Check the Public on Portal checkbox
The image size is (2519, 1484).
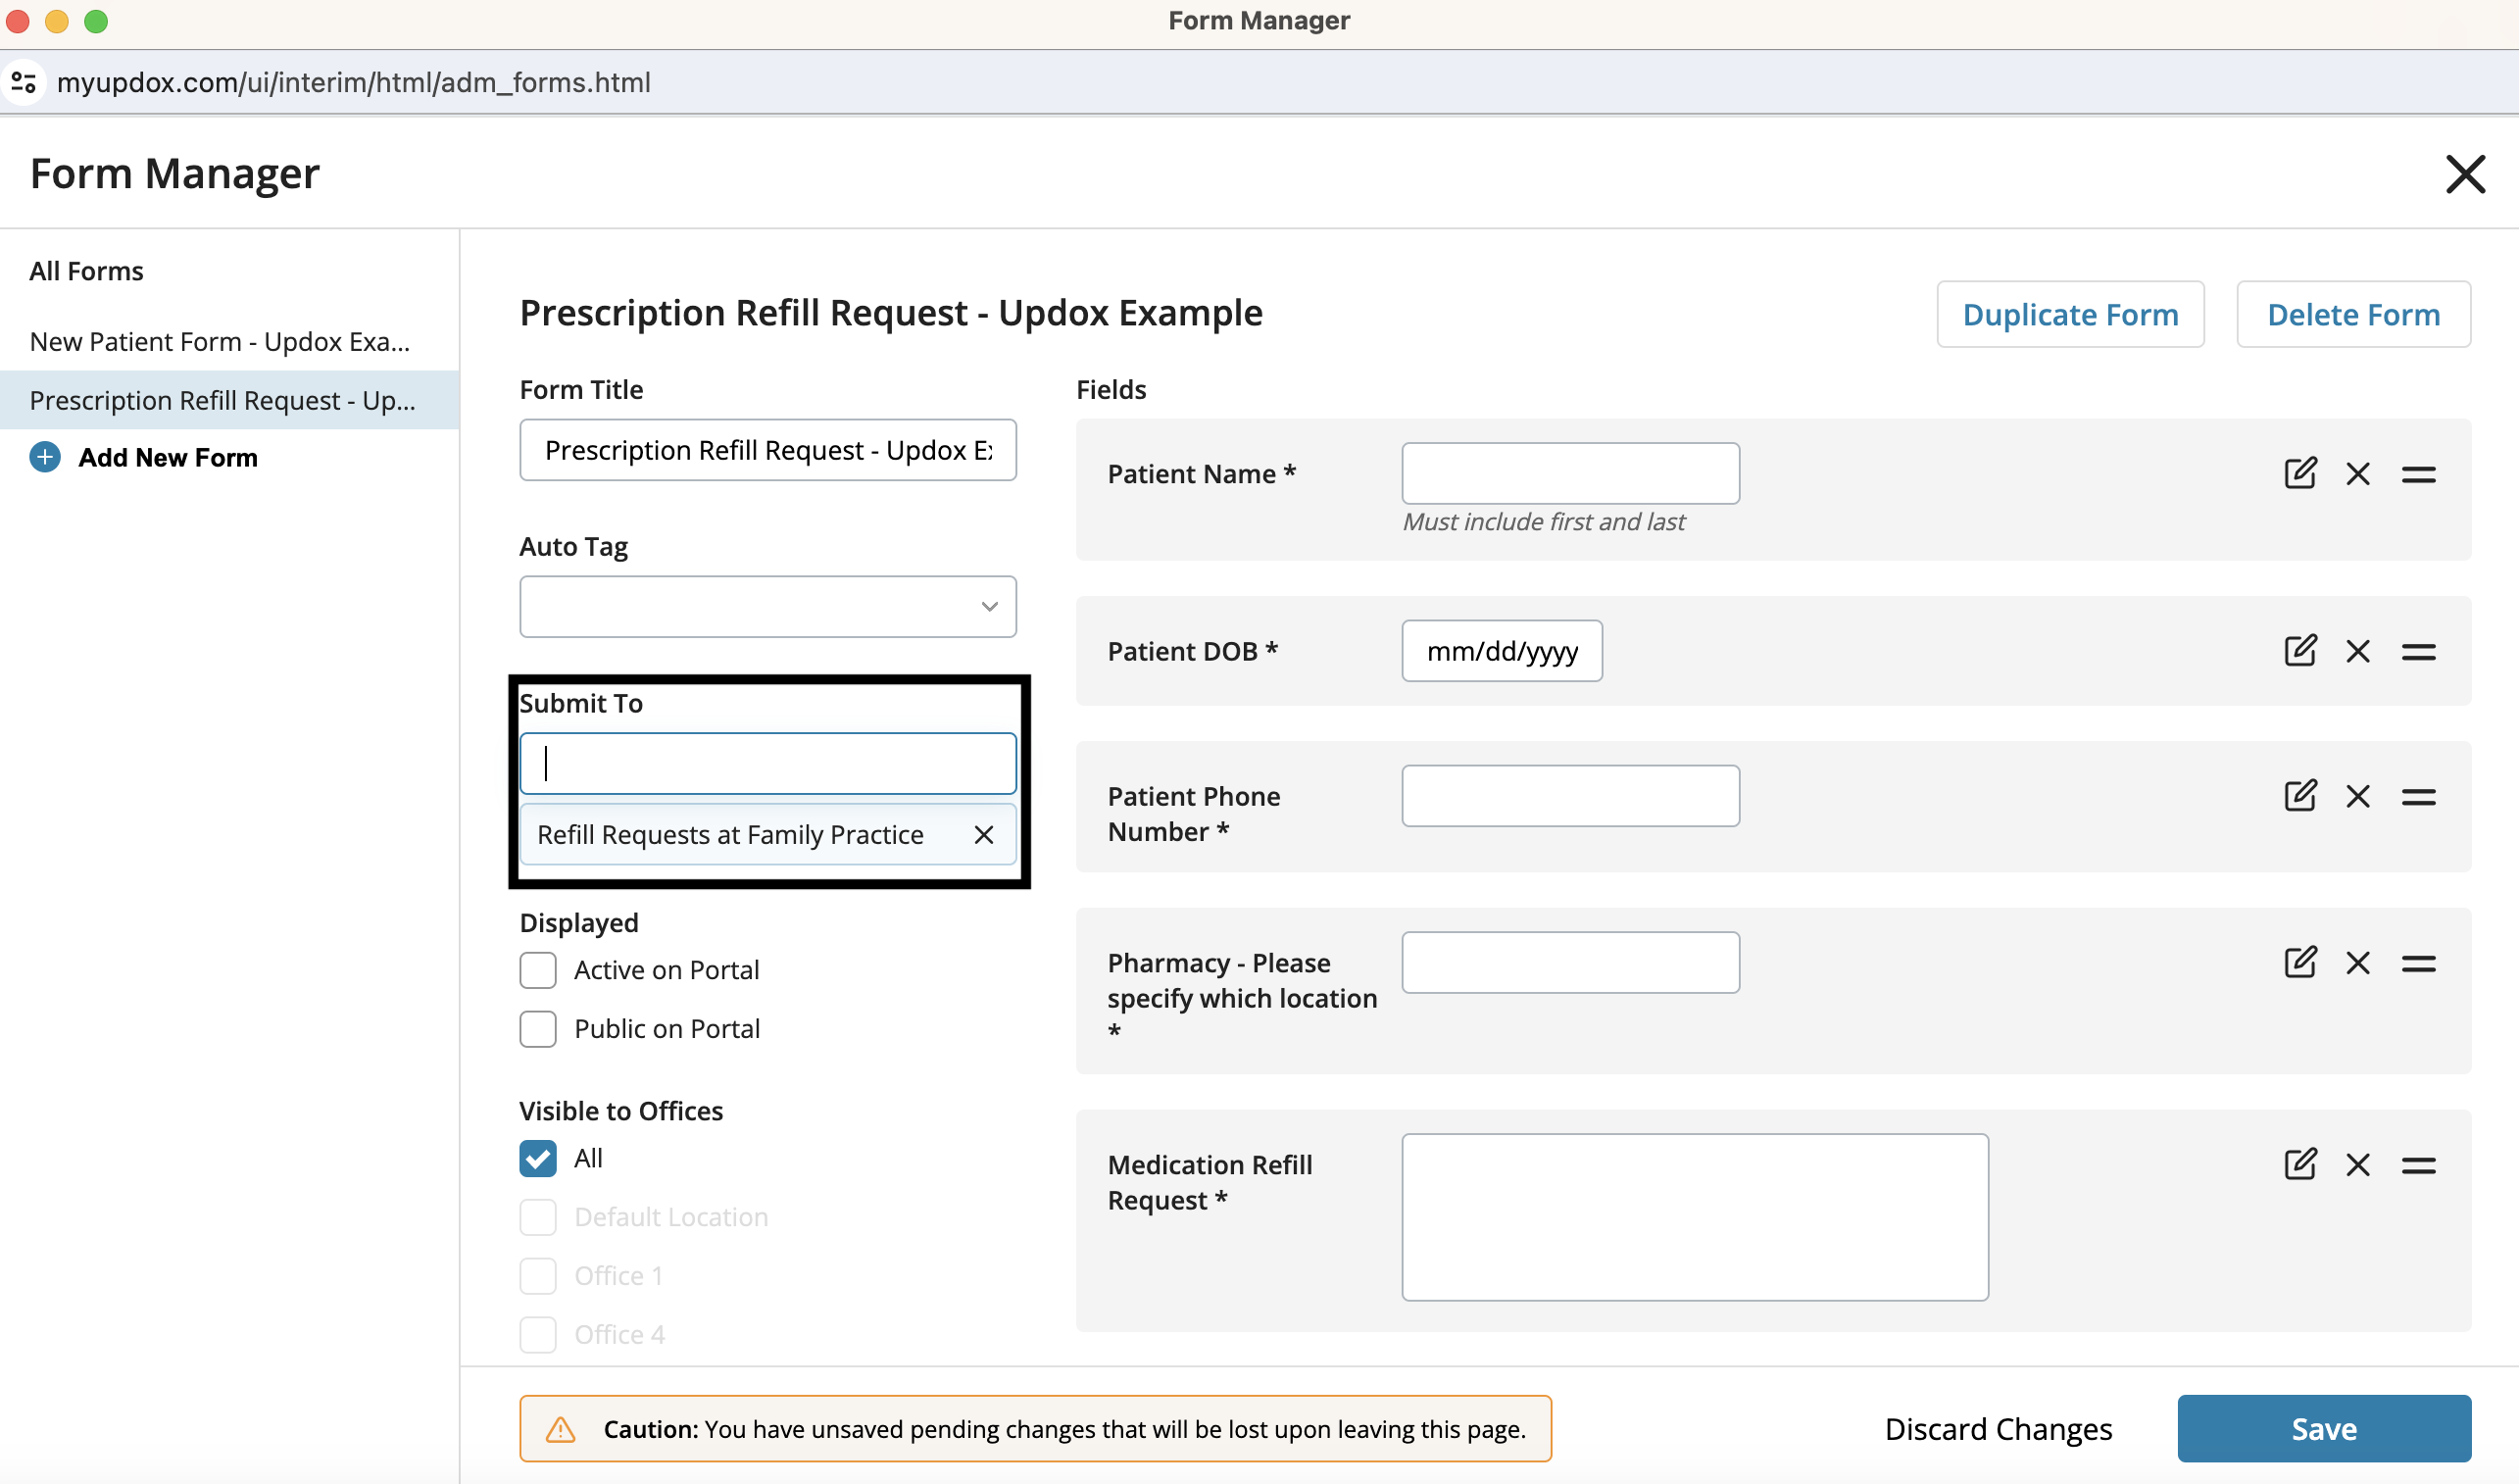tap(538, 1028)
